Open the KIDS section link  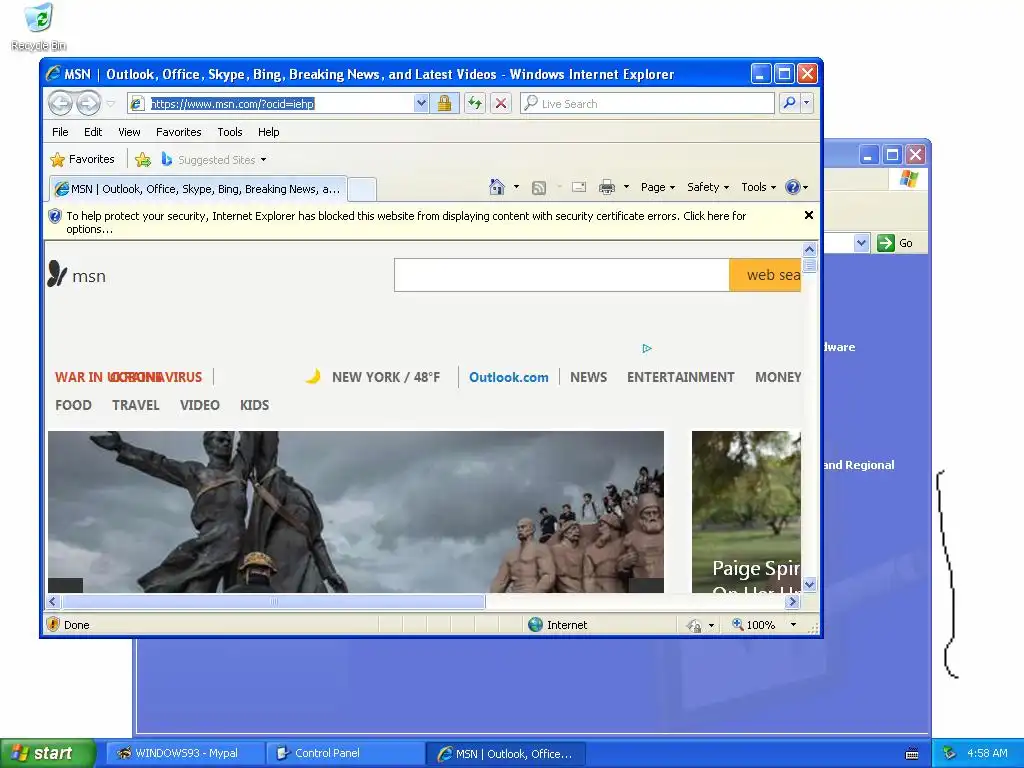pos(254,405)
